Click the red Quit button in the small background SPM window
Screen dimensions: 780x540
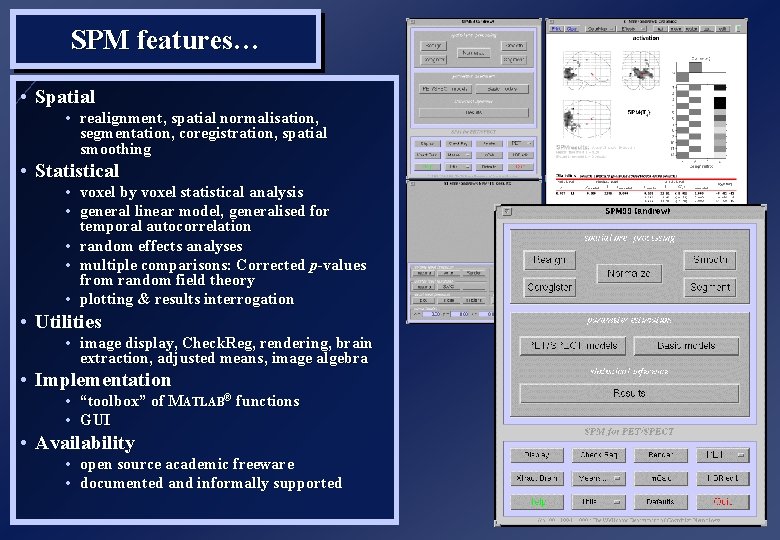click(x=520, y=167)
